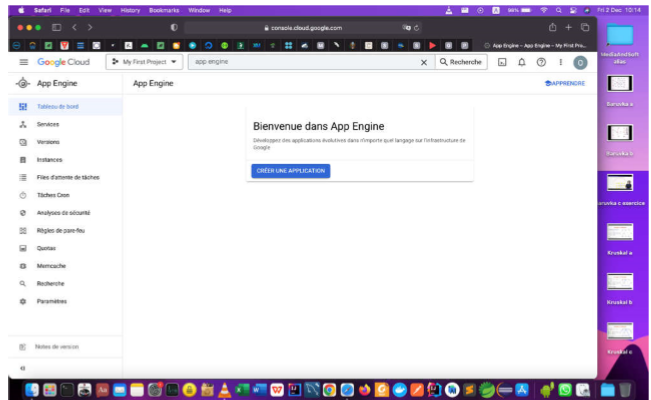Click the Paramètres gear icon
Image resolution: width=651 pixels, height=400 pixels.
point(23,302)
